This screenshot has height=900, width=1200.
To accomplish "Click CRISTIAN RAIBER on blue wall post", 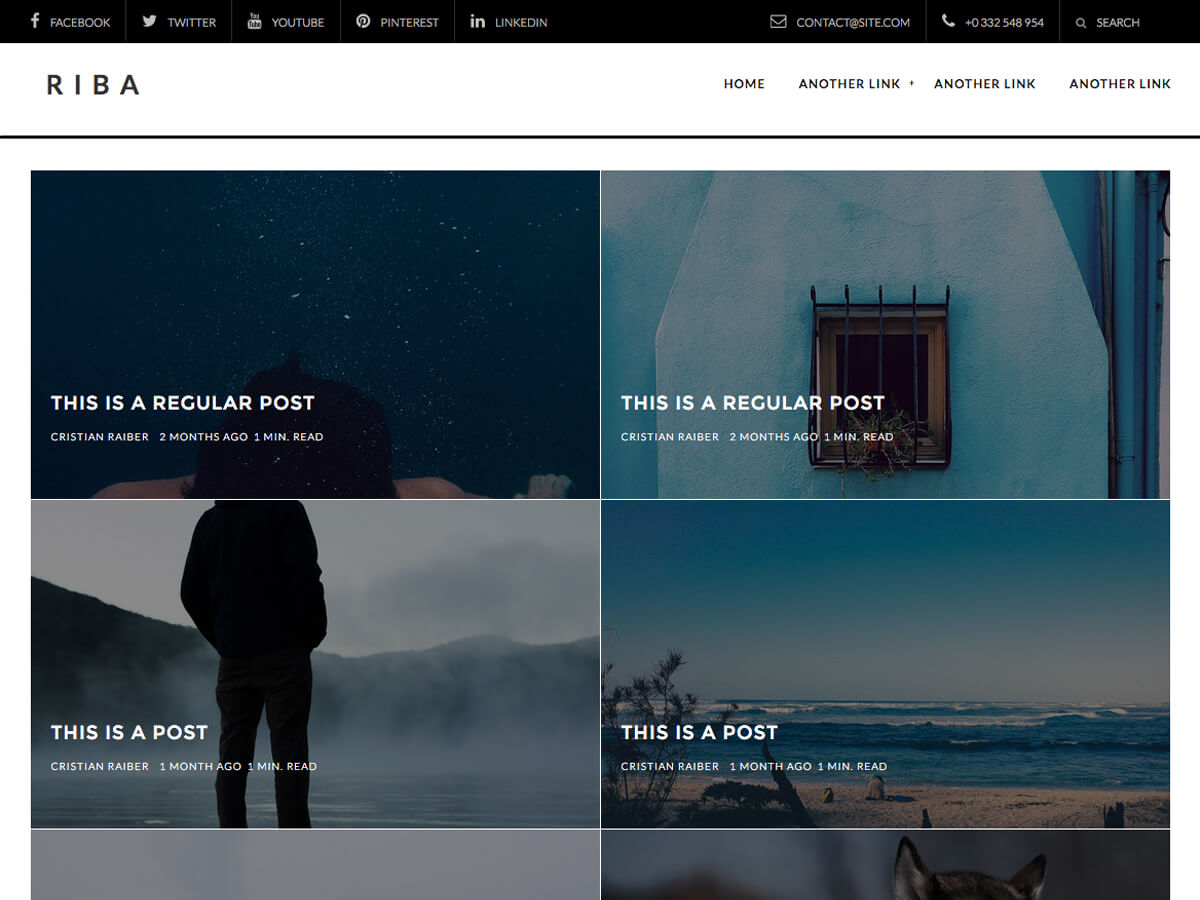I will (670, 437).
